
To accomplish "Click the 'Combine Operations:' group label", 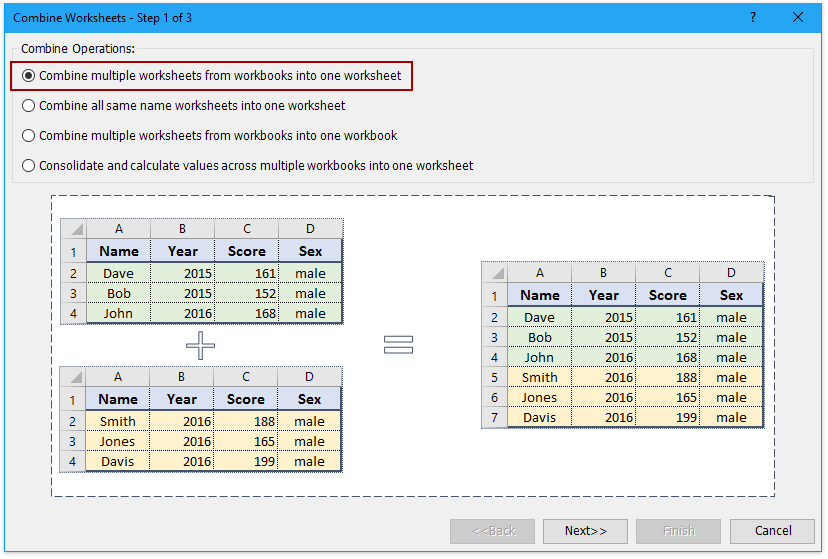I will pyautogui.click(x=77, y=48).
